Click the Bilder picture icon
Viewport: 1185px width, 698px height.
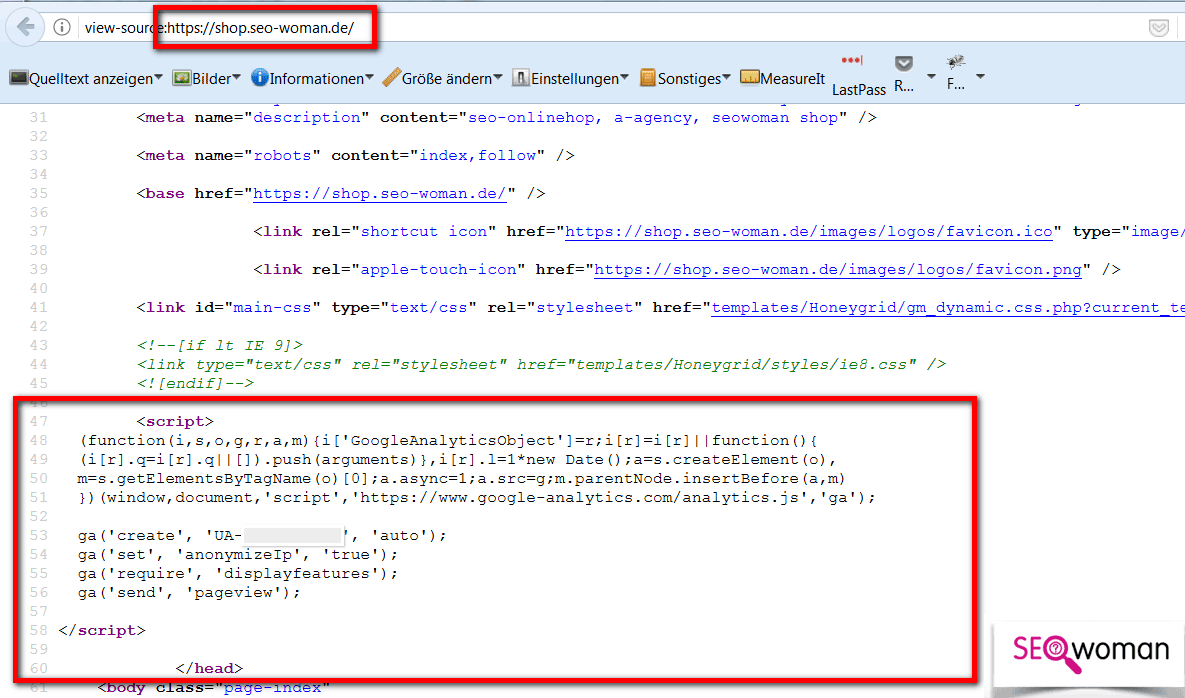click(x=181, y=78)
